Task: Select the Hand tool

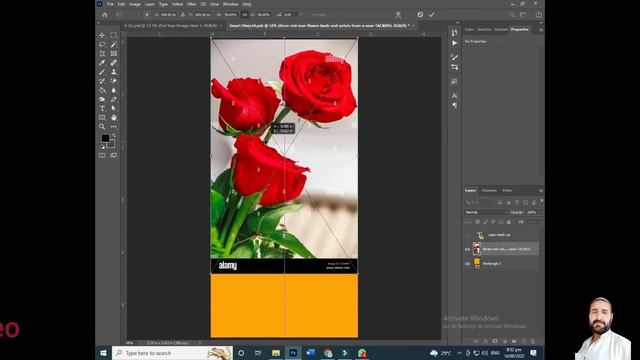Action: pyautogui.click(x=114, y=118)
